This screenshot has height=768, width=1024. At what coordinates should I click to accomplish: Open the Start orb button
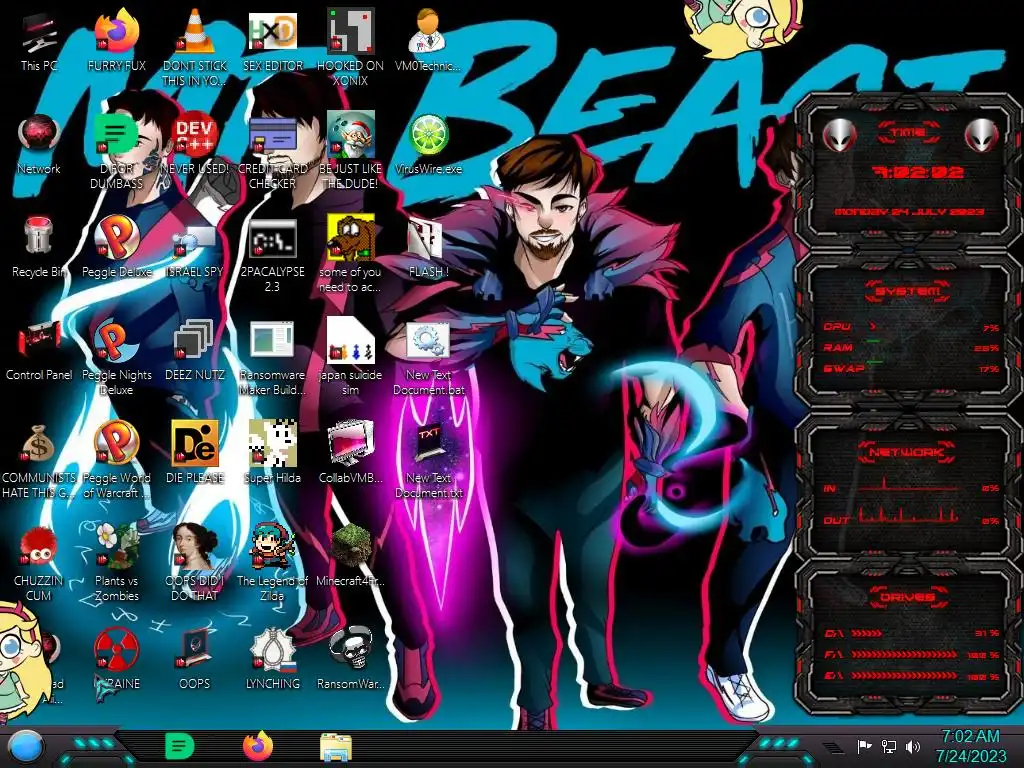coord(26,747)
